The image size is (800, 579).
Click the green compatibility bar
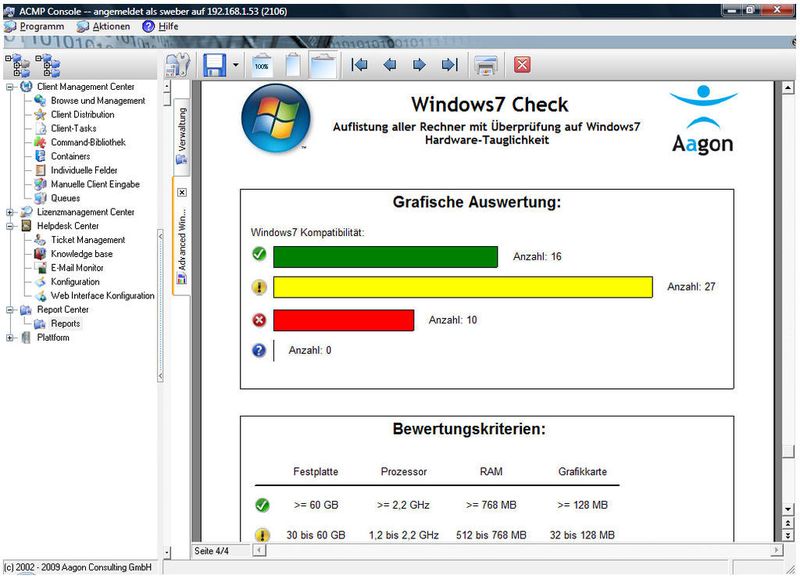point(385,257)
